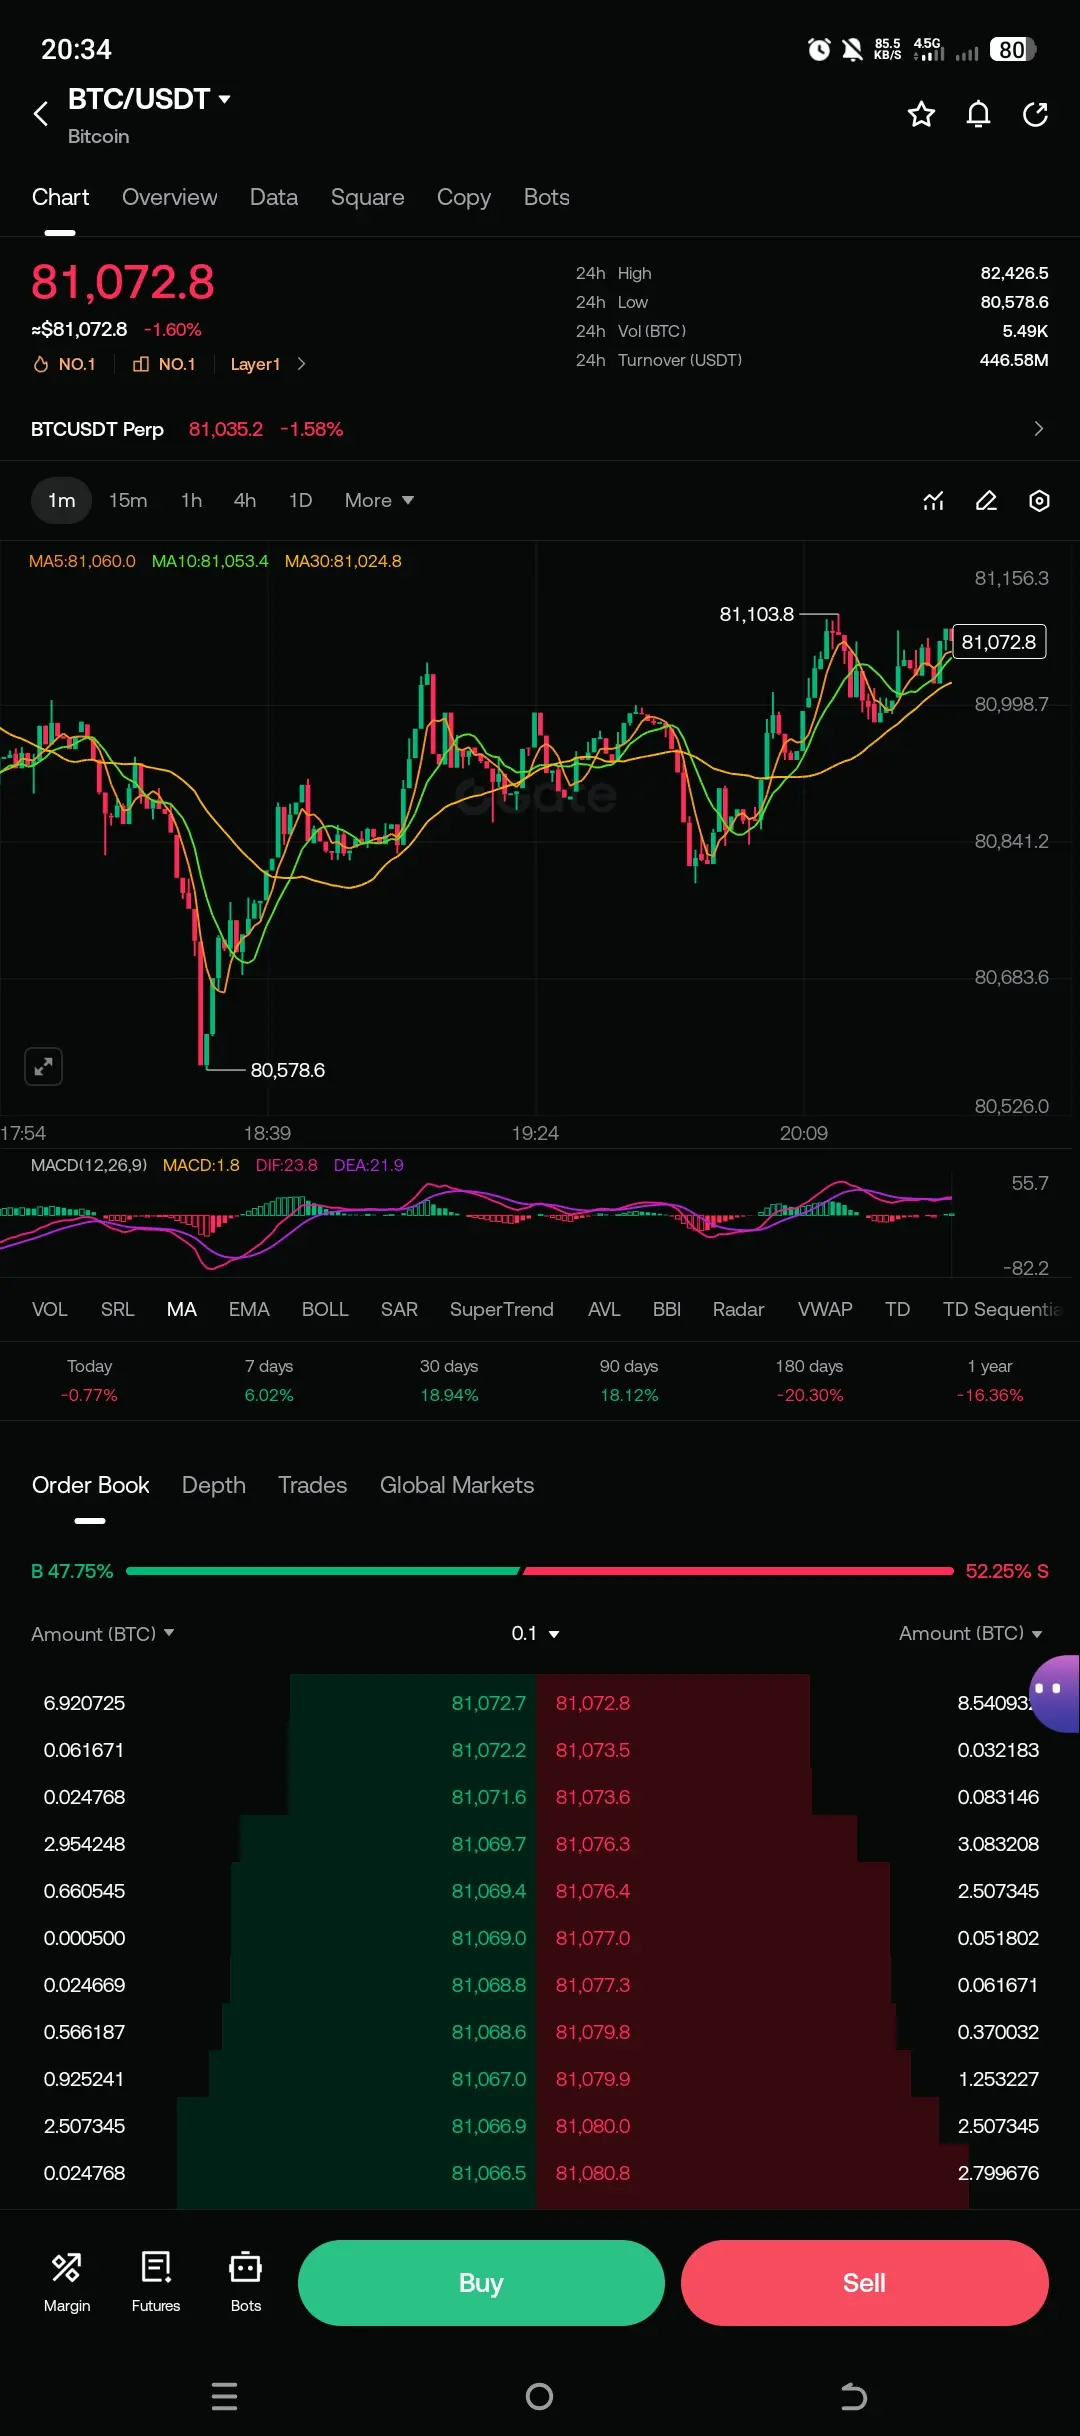Viewport: 1080px width, 2436px height.
Task: Tap the market cap NO.1 tag
Action: pyautogui.click(x=164, y=364)
